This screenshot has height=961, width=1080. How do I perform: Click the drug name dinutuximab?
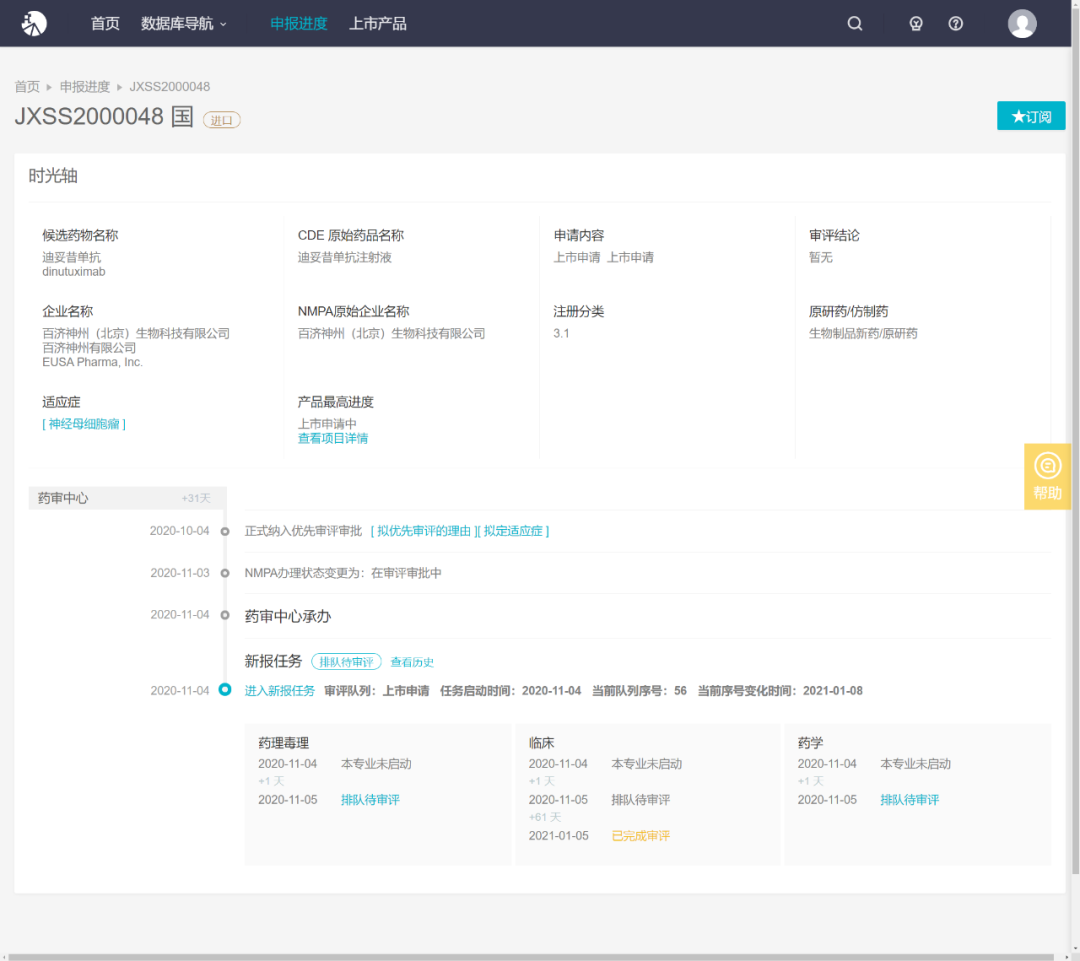click(74, 272)
